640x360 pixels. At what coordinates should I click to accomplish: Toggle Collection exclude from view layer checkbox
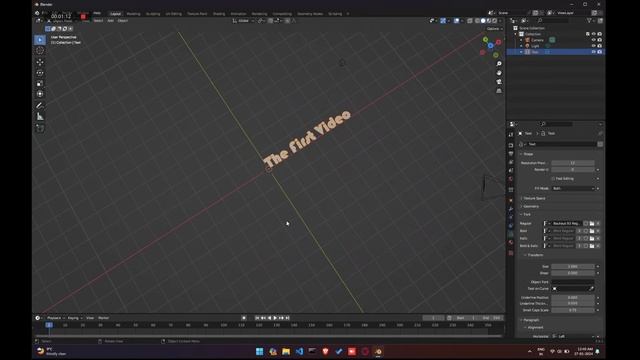(x=587, y=34)
